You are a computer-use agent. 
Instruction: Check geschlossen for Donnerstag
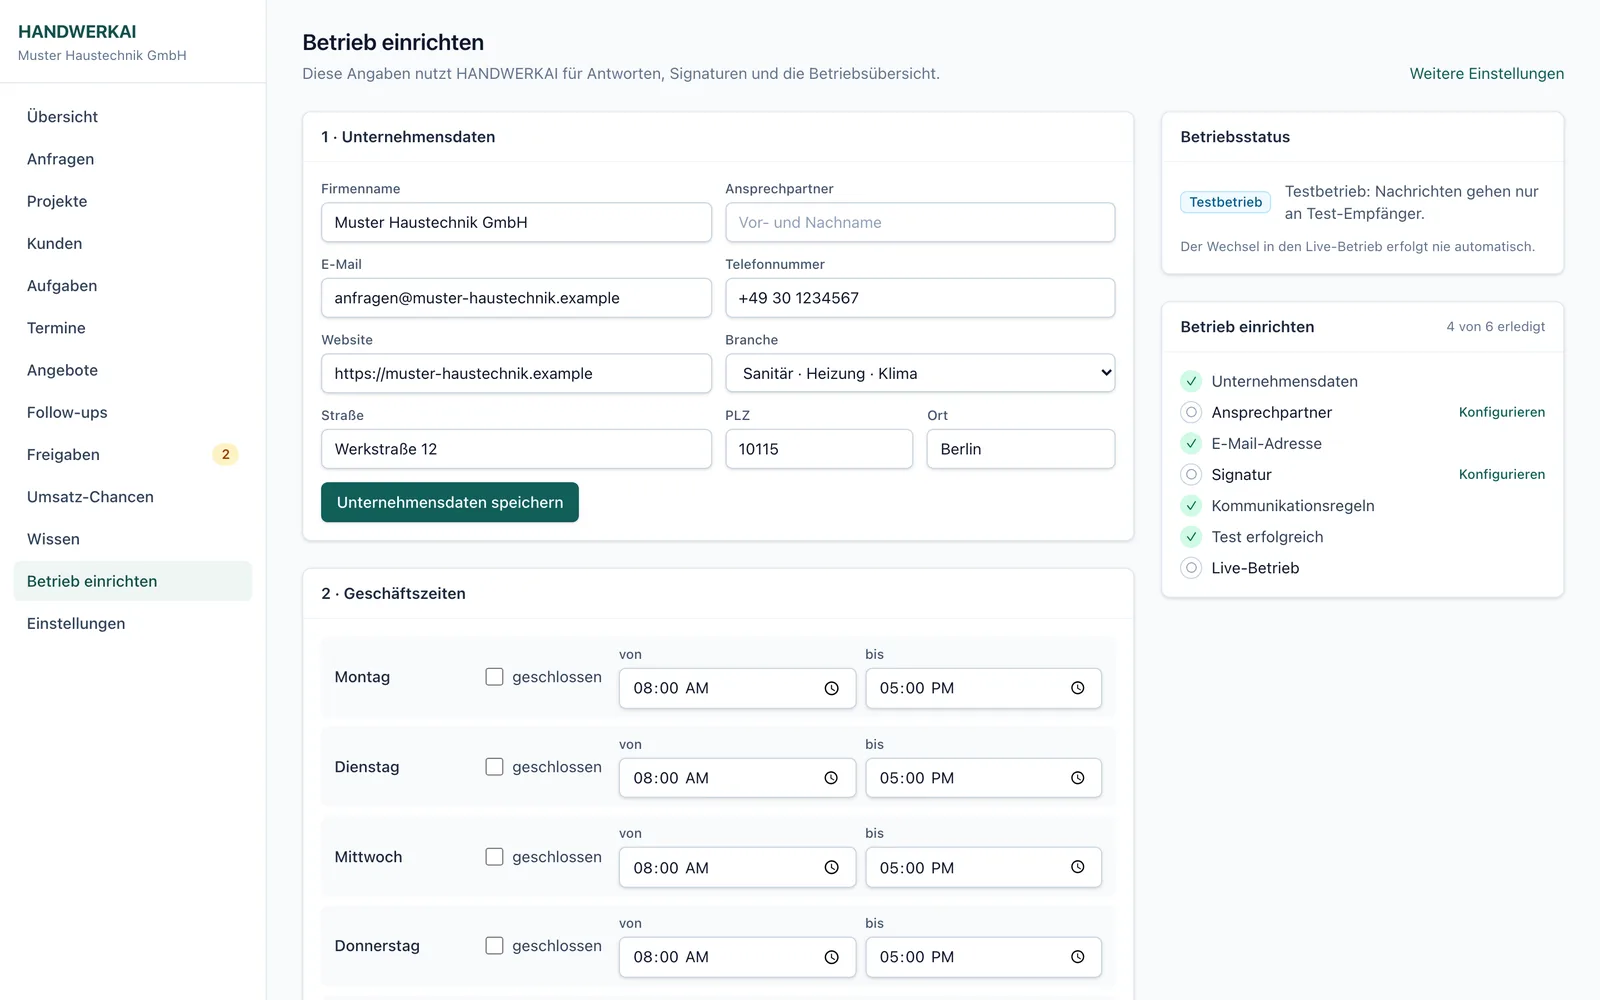494,946
